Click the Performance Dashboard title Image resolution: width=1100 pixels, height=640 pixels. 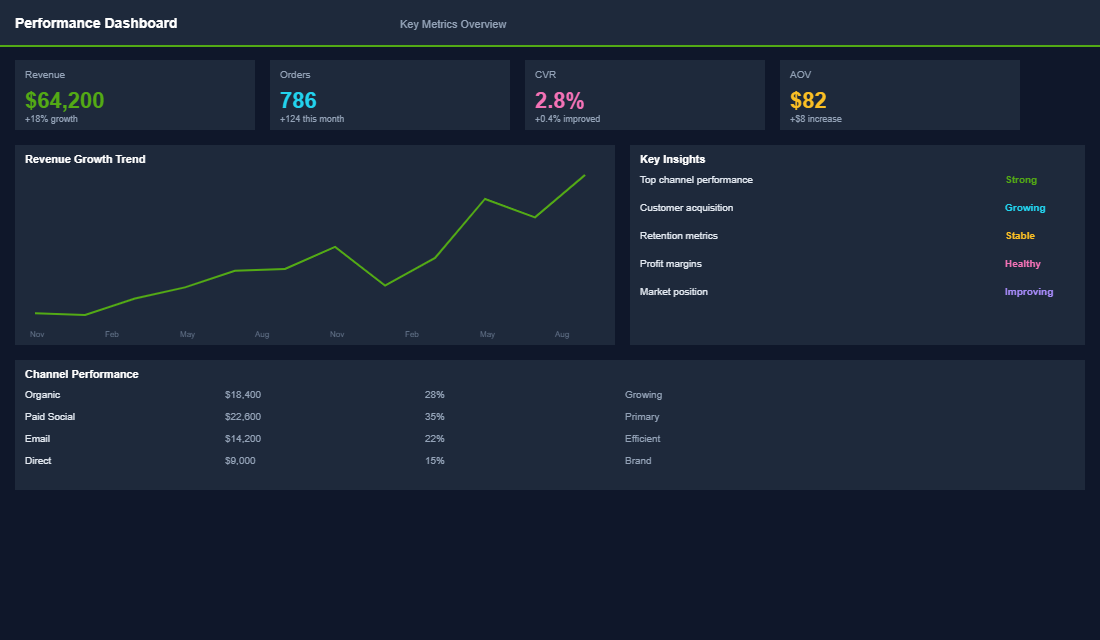(x=96, y=23)
